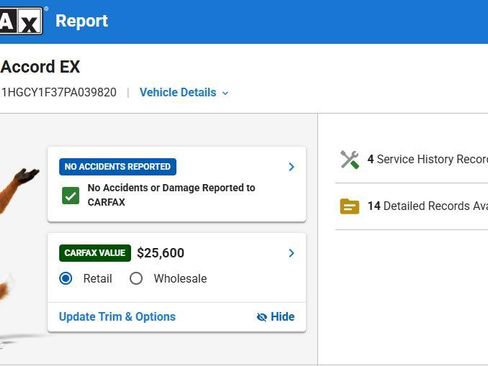
Task: Click the Update Trim & Options link
Action: 117,317
